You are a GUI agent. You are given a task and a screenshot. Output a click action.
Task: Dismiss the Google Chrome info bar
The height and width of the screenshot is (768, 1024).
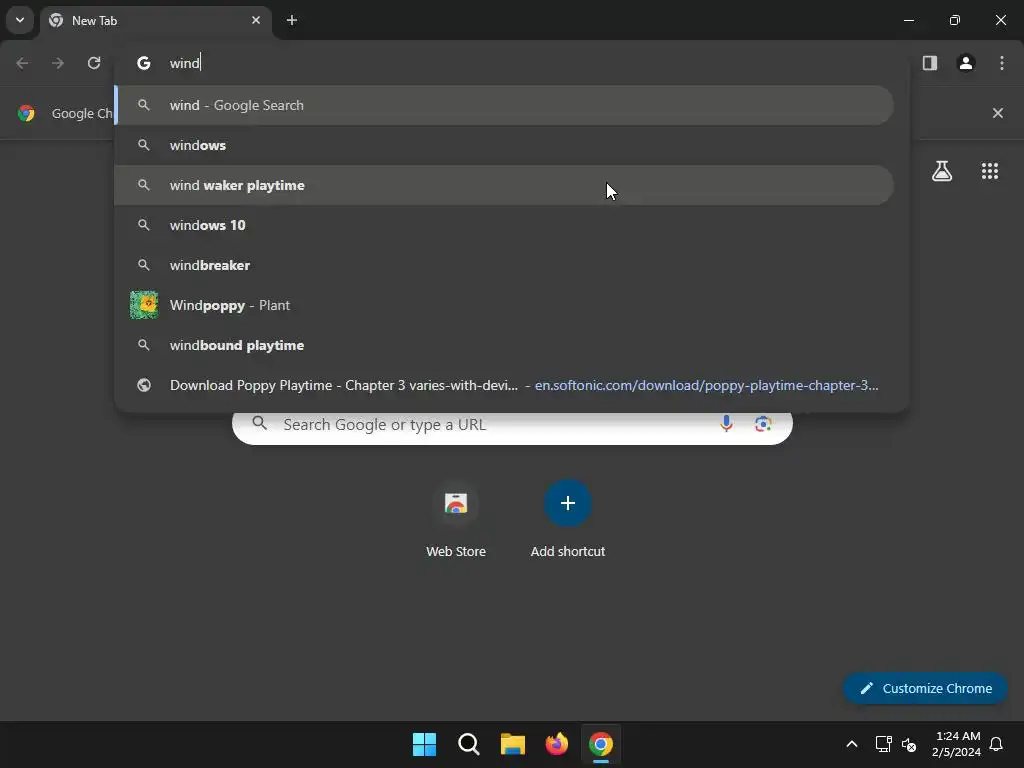[997, 113]
